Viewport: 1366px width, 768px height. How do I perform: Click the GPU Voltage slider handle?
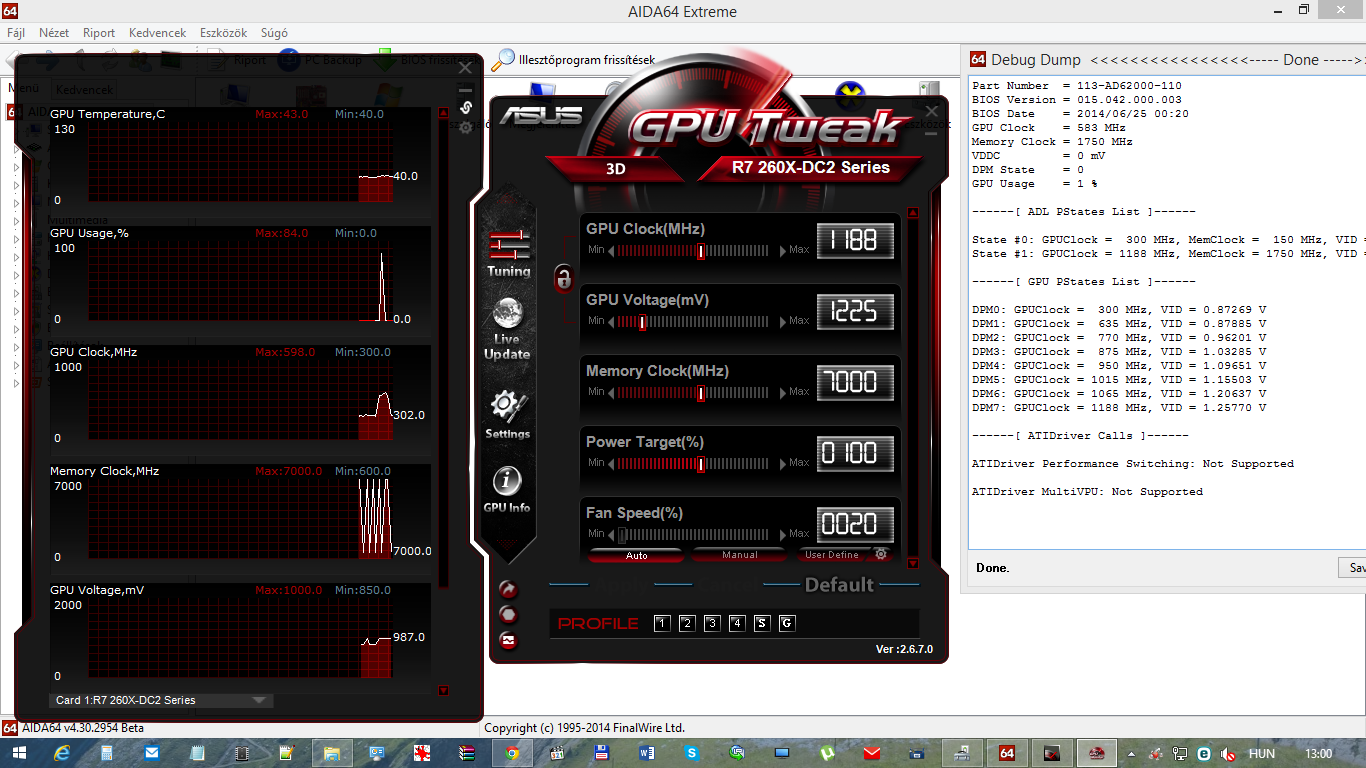(642, 322)
